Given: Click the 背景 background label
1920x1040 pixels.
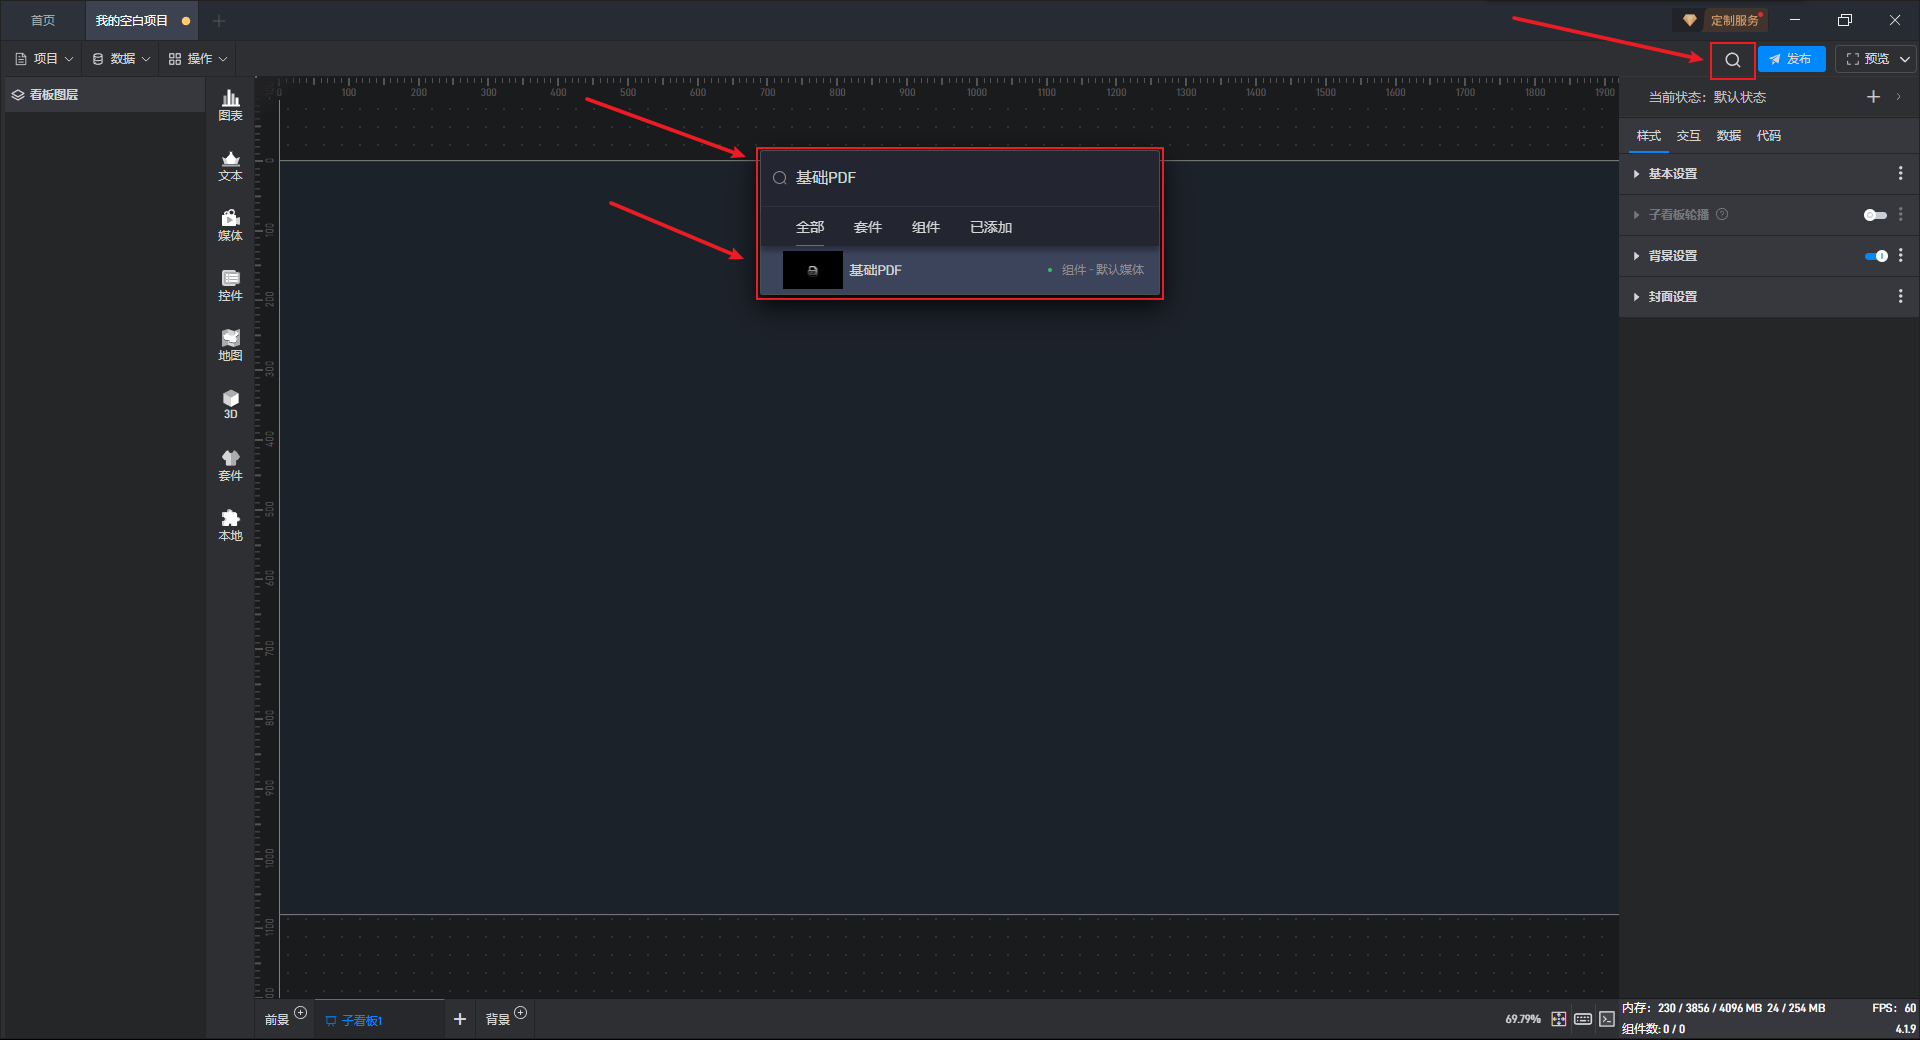Looking at the screenshot, I should 498,1020.
